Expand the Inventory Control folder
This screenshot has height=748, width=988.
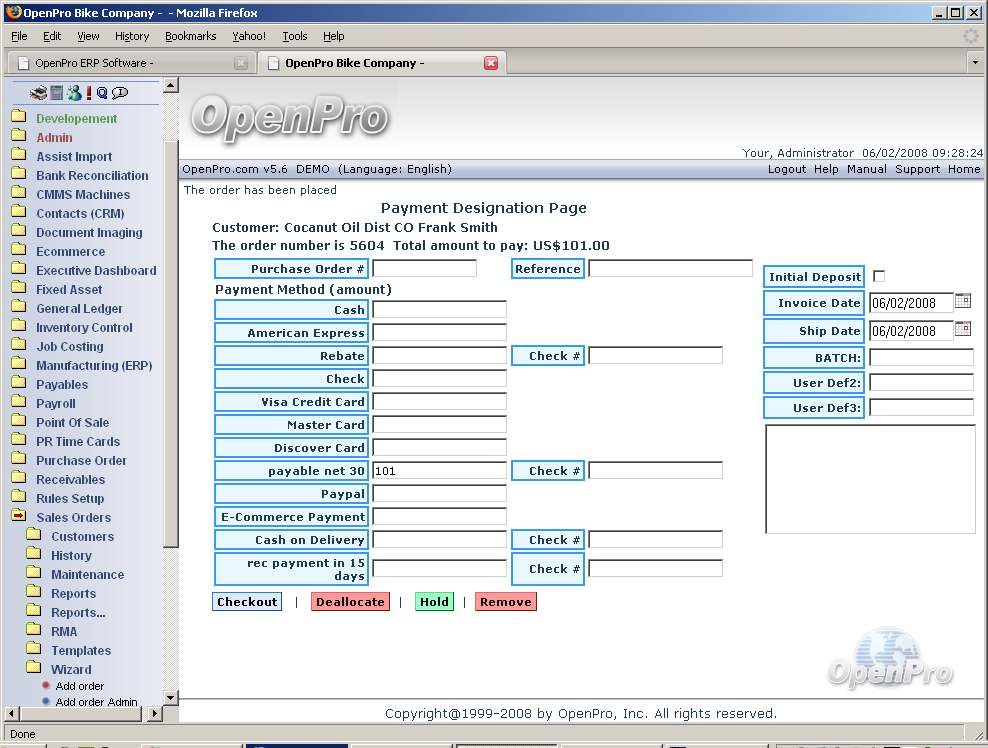point(18,327)
